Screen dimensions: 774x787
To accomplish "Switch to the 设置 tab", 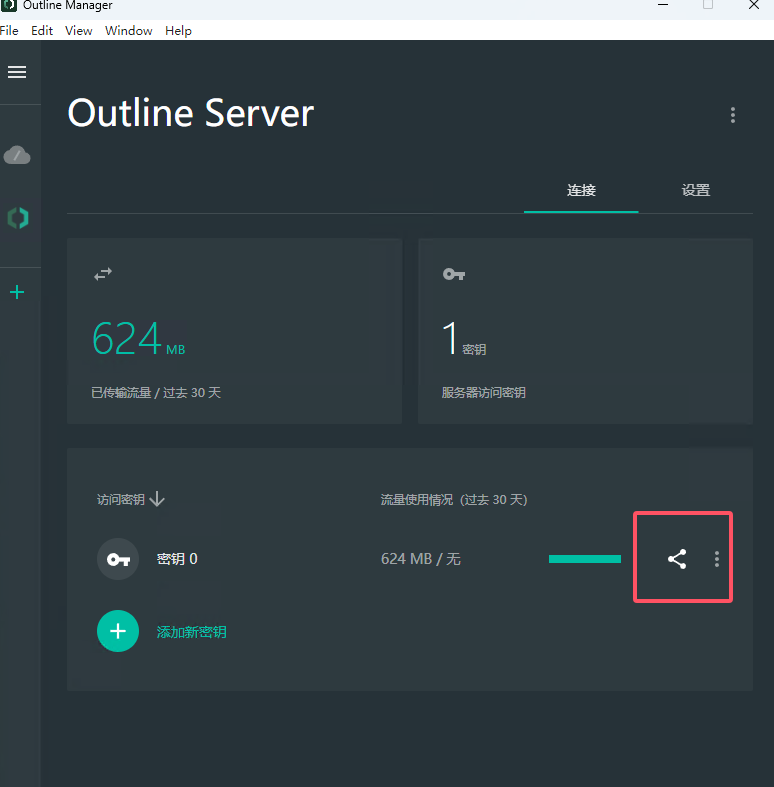I will click(x=696, y=191).
